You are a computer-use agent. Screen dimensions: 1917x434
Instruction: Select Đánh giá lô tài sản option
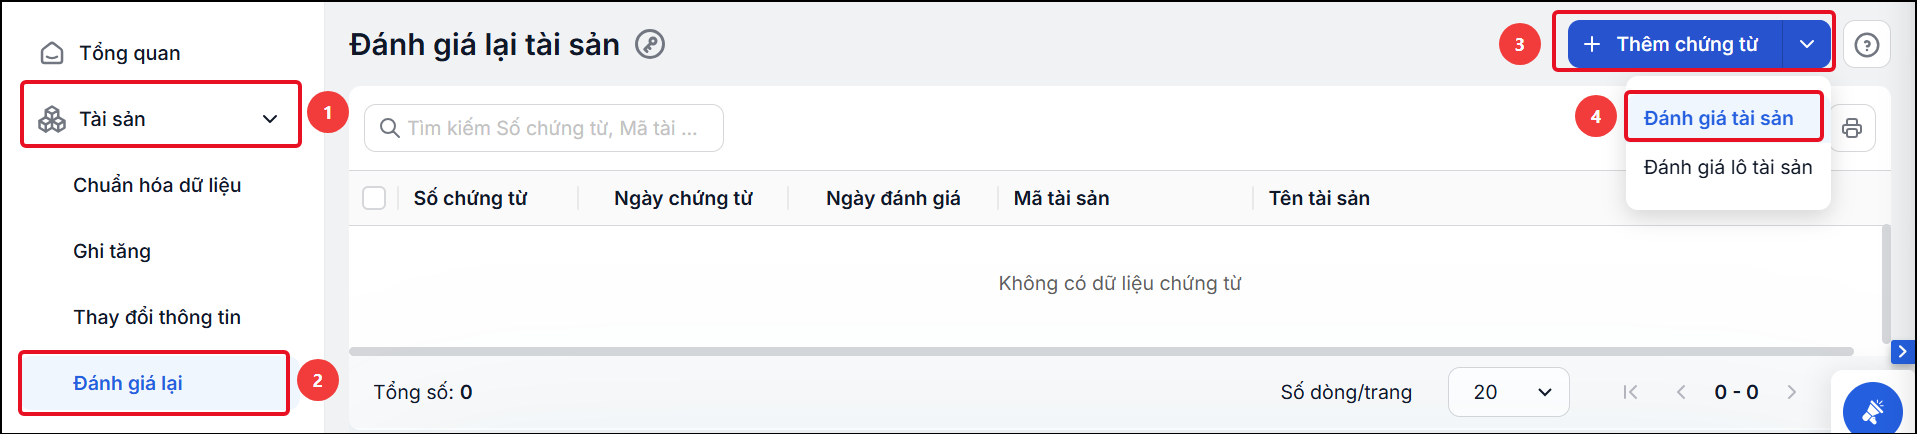click(x=1728, y=167)
